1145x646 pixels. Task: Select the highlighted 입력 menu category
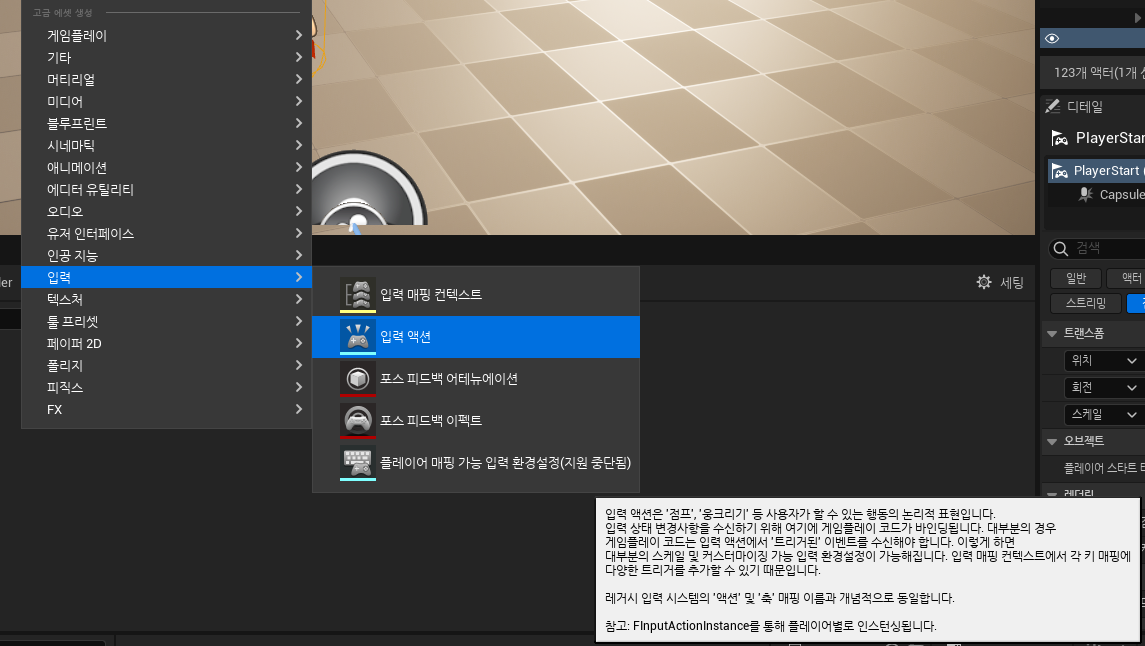(166, 277)
